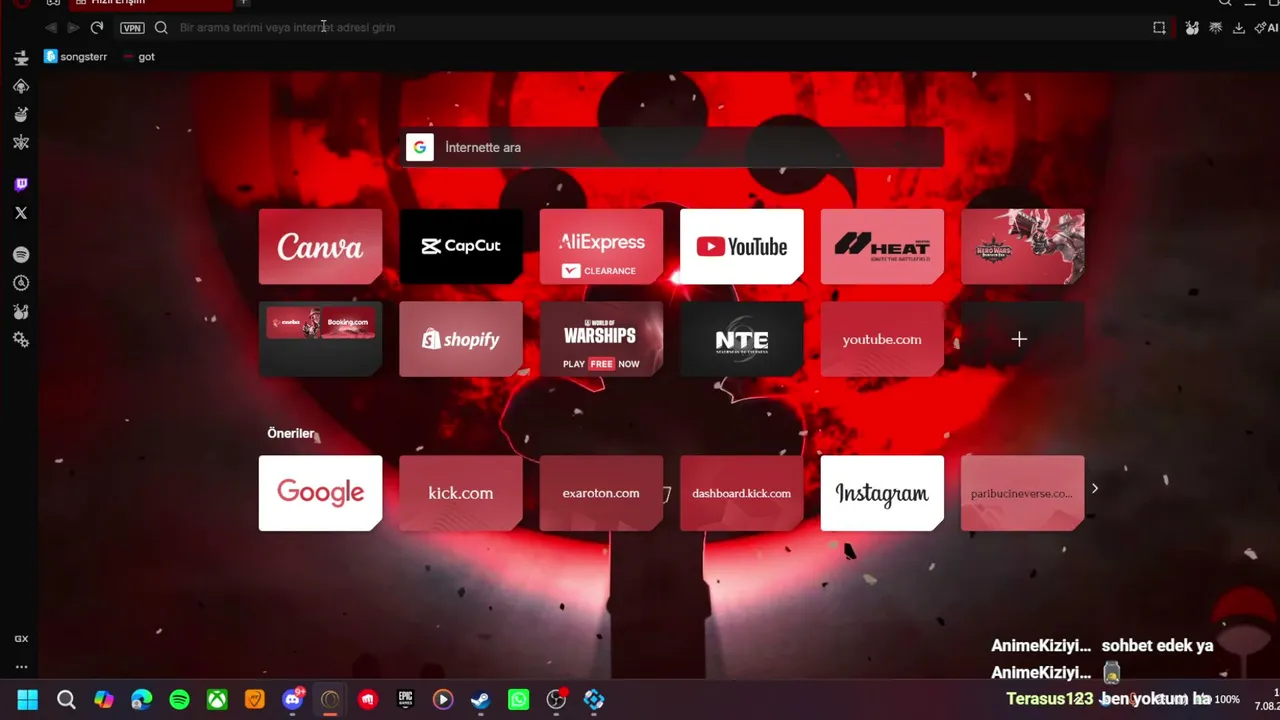
Task: Open sidebar three-dots more options
Action: [21, 667]
